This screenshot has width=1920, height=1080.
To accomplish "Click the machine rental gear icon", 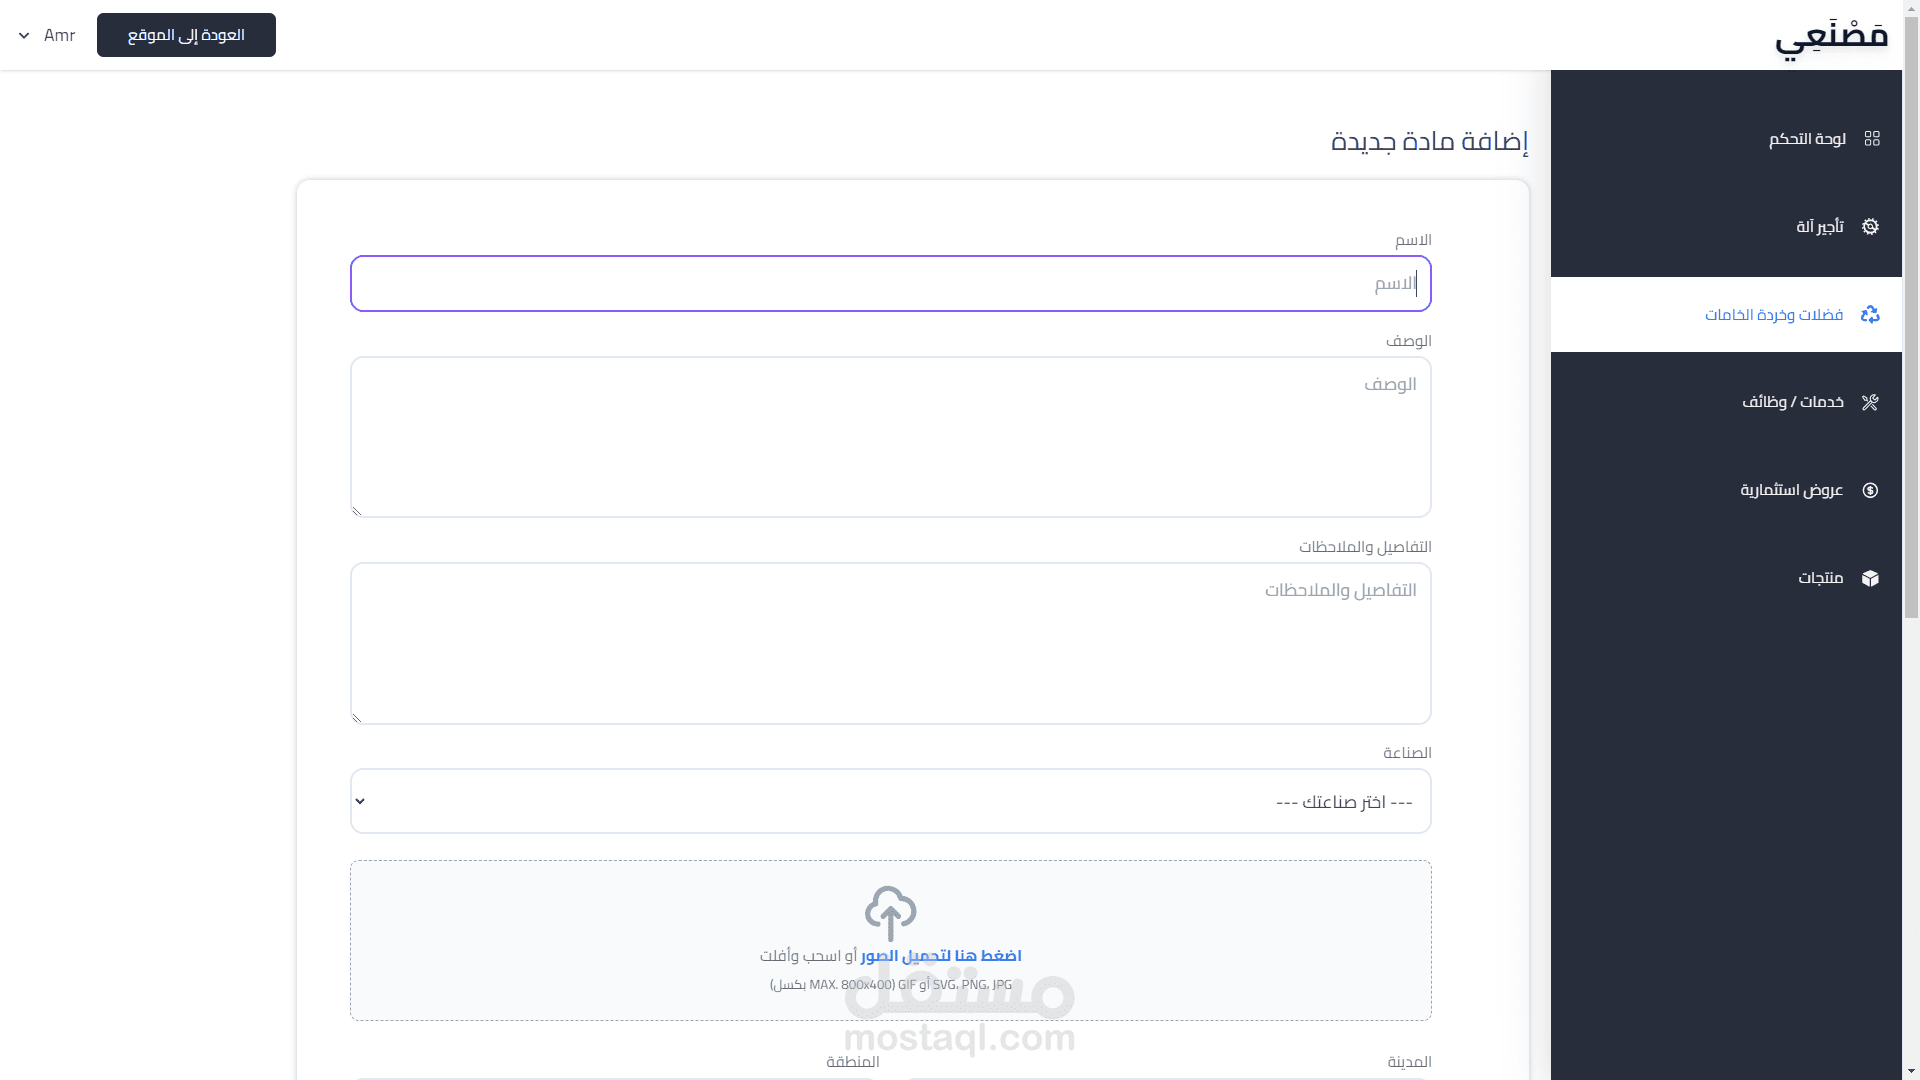I will click(x=1870, y=227).
